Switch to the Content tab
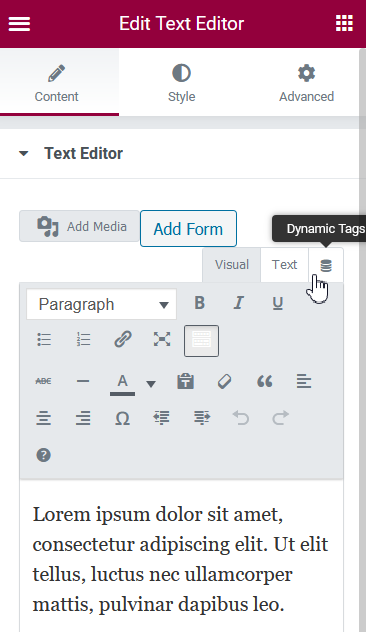Viewport: 366px width, 632px height. click(56, 82)
